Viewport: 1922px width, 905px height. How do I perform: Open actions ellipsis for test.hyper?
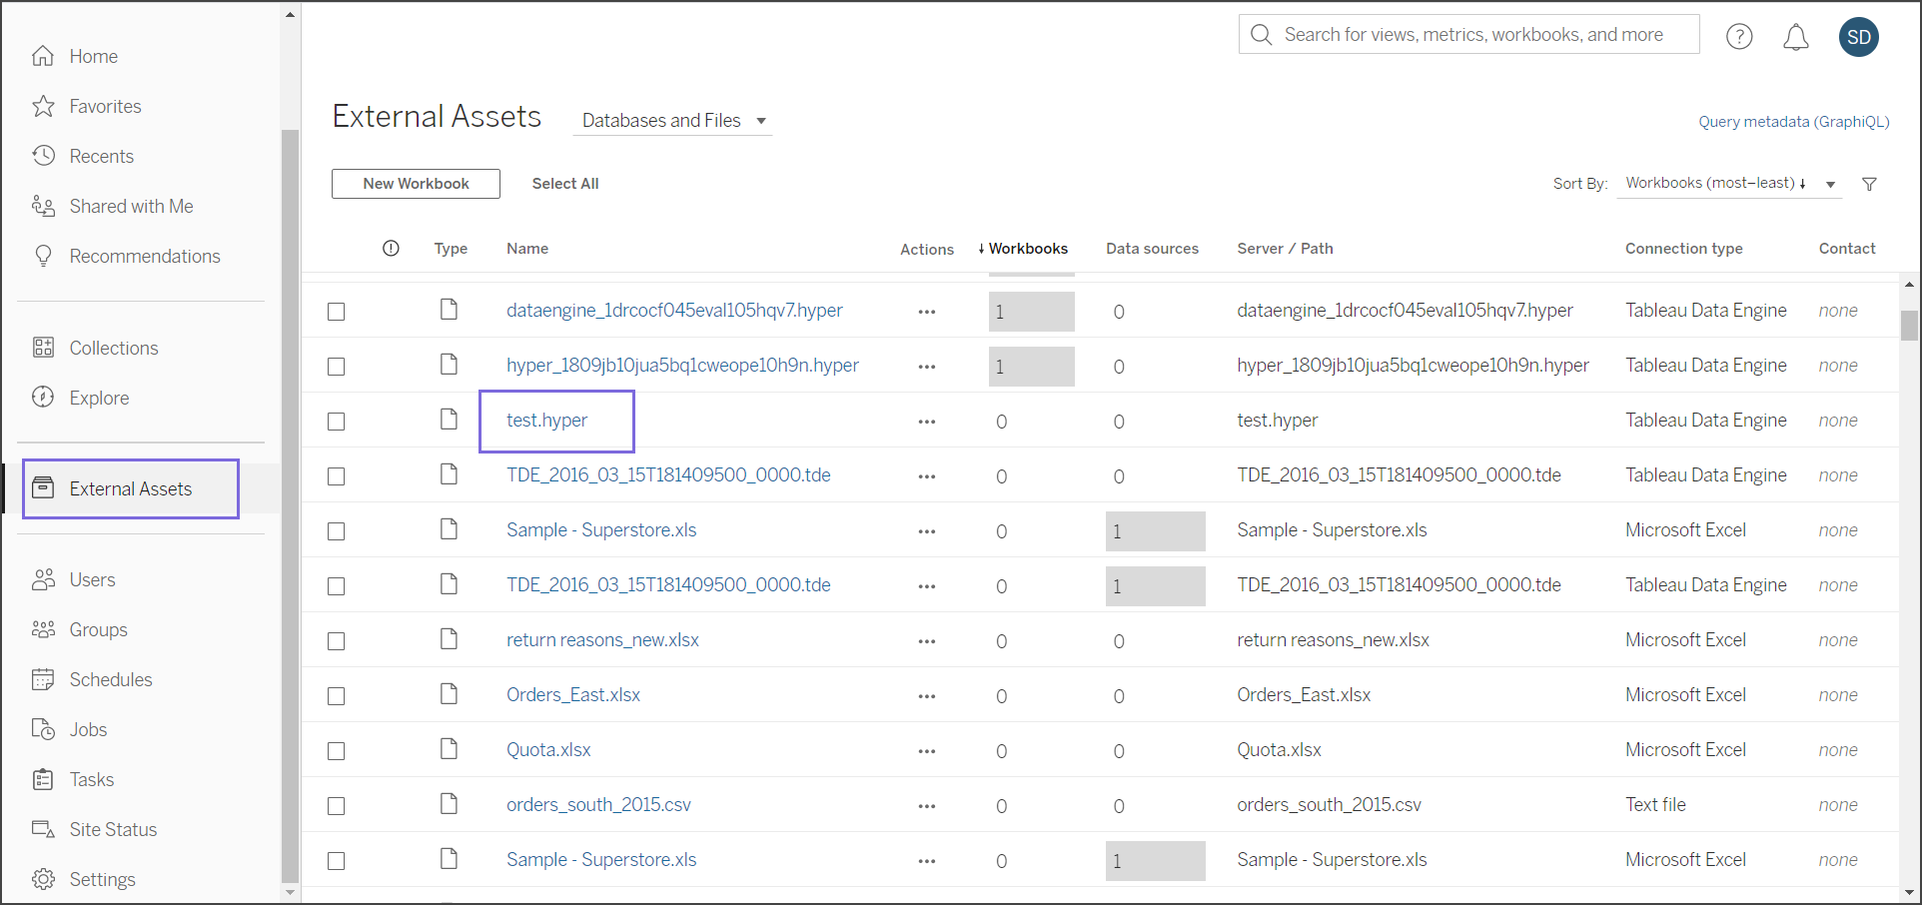[926, 422]
